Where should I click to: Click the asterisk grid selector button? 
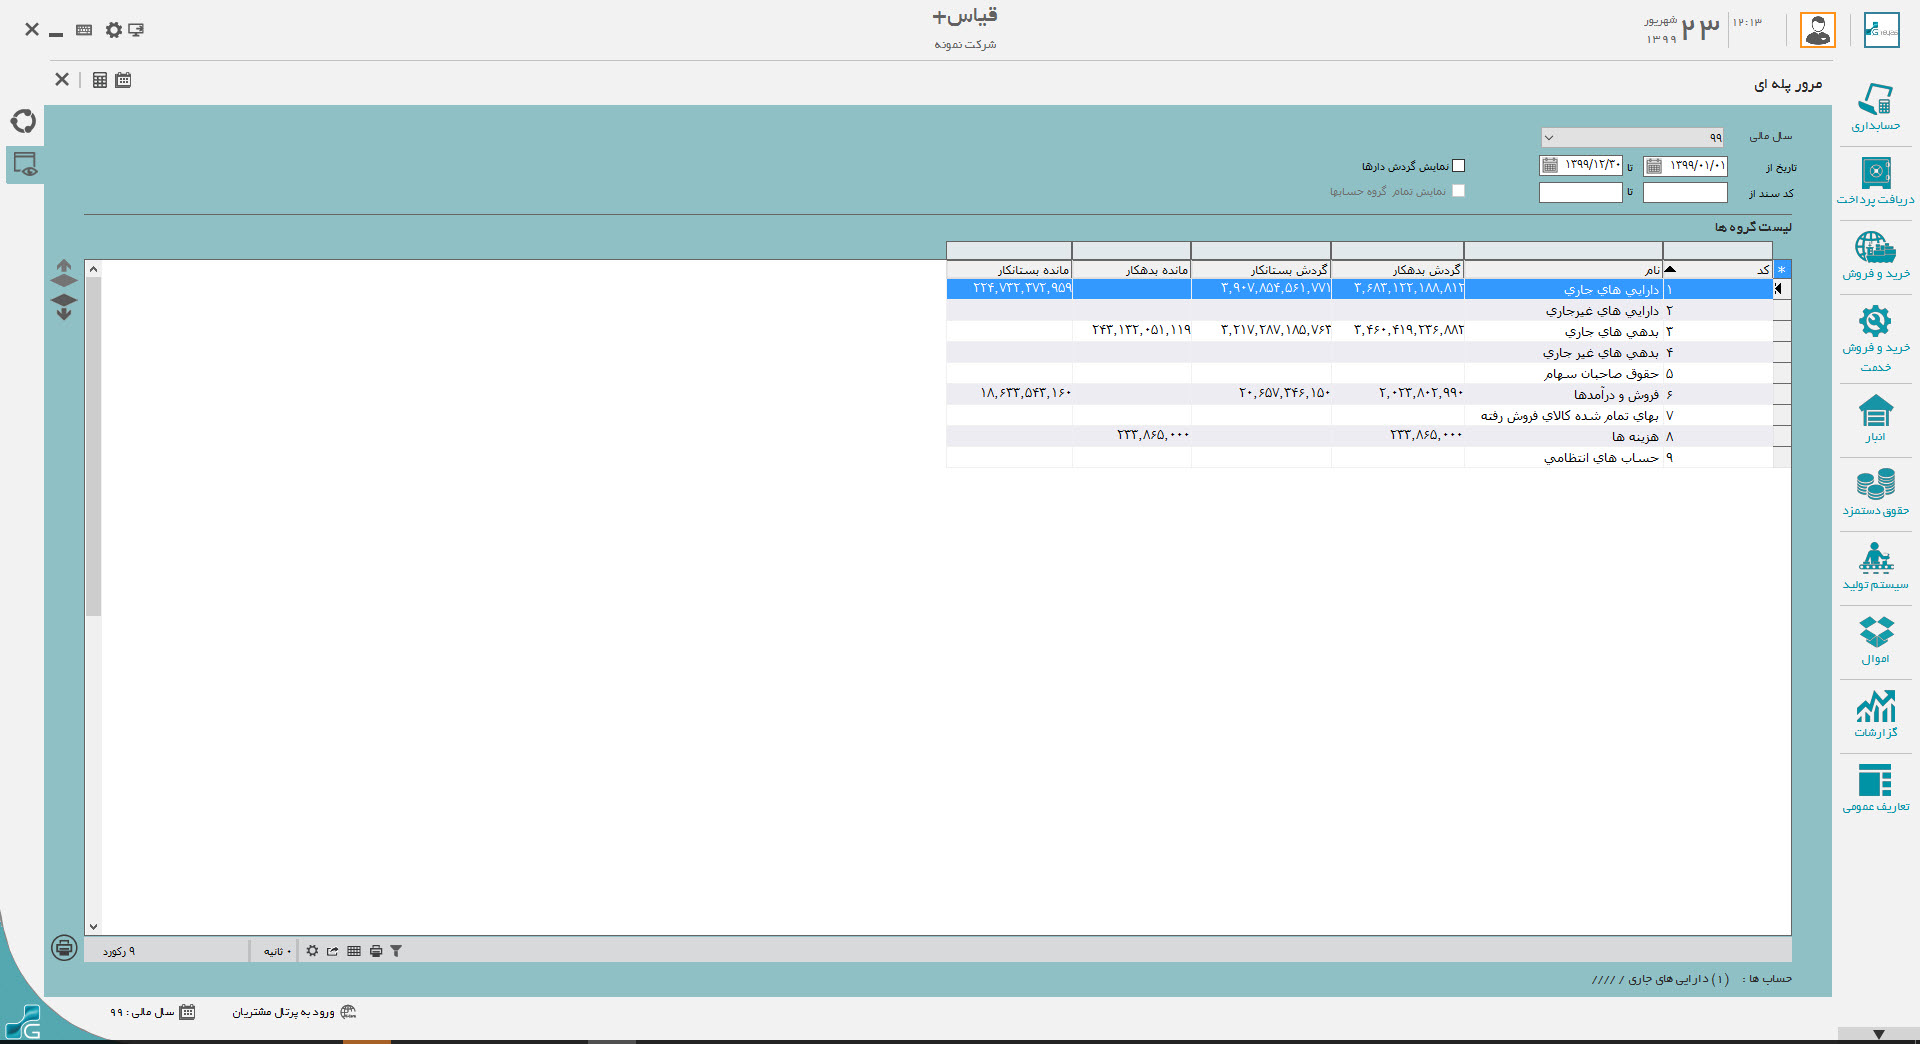[1782, 270]
